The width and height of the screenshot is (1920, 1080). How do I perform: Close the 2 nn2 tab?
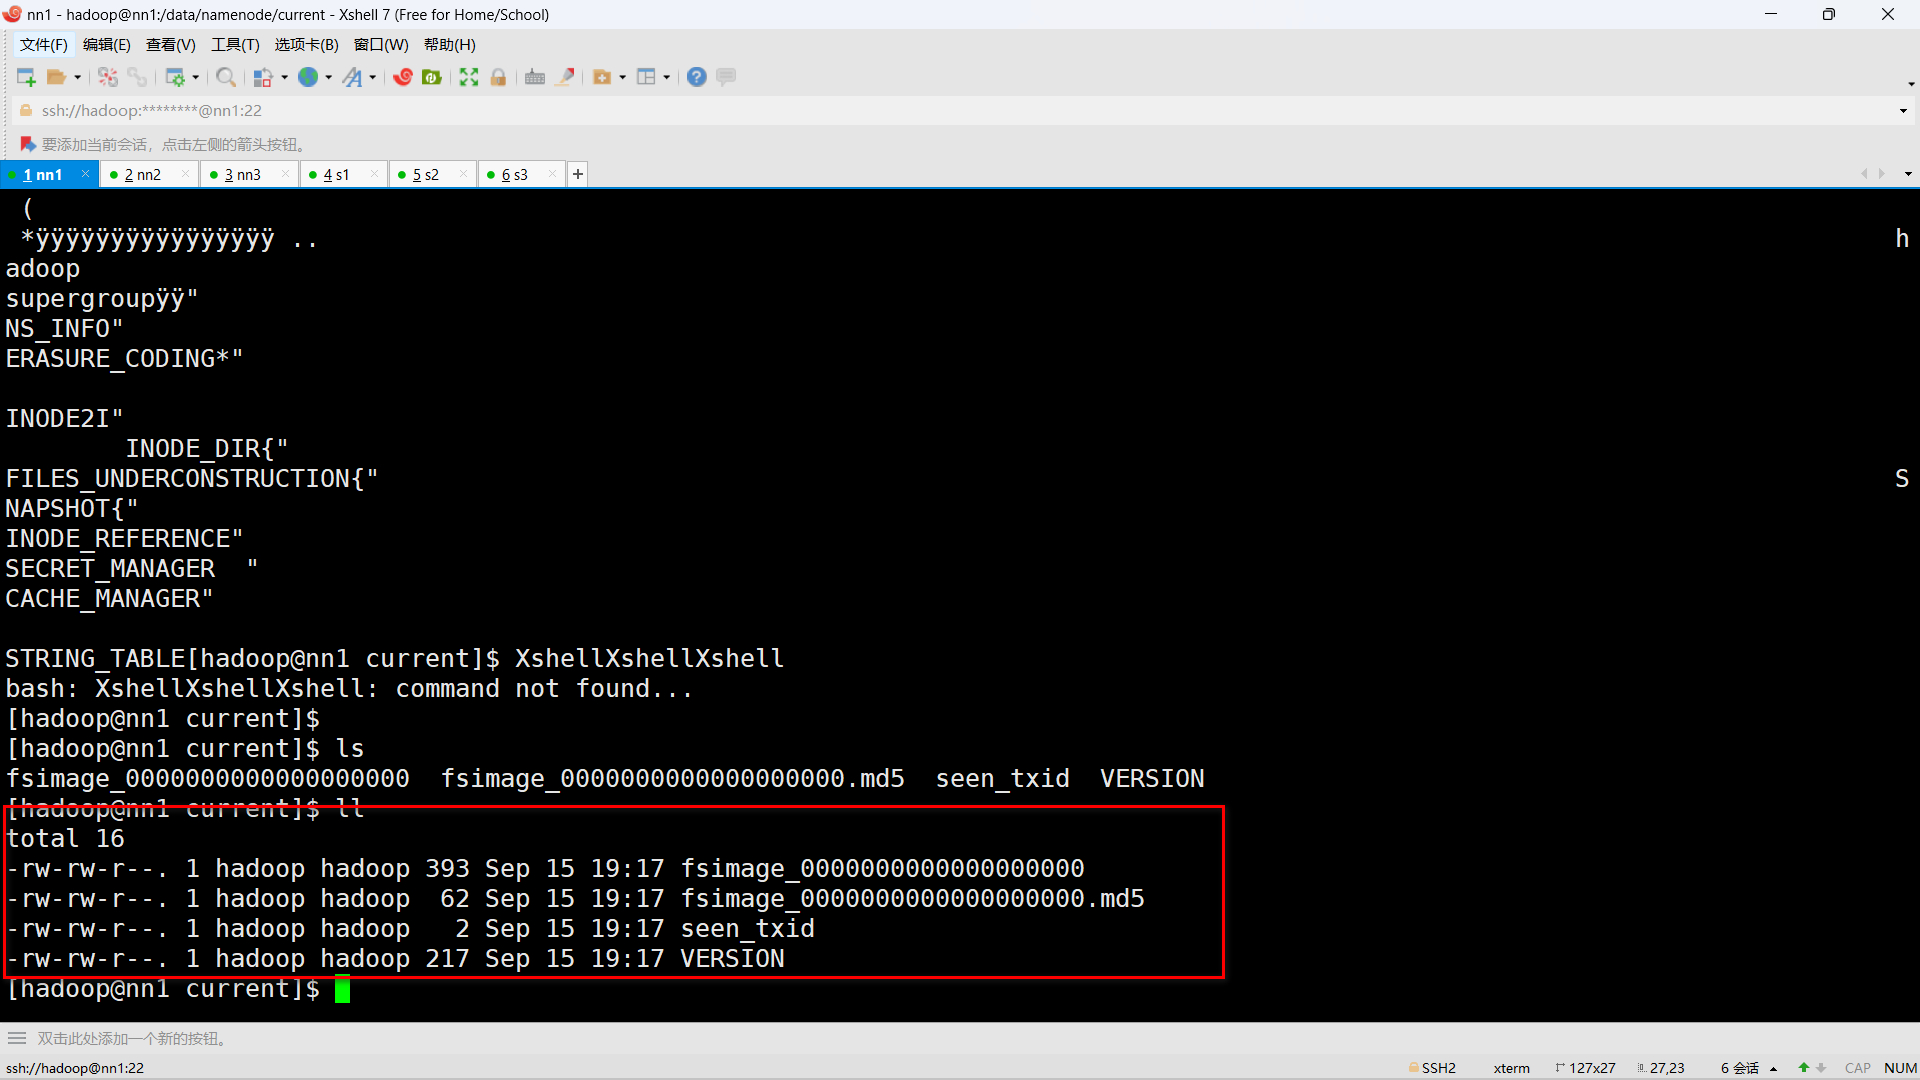click(185, 174)
